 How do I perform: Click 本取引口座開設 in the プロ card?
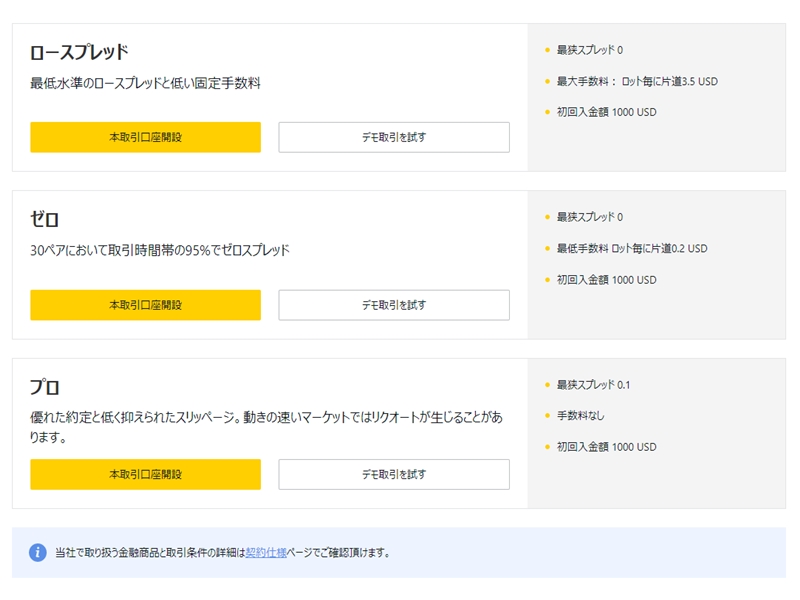coord(146,475)
